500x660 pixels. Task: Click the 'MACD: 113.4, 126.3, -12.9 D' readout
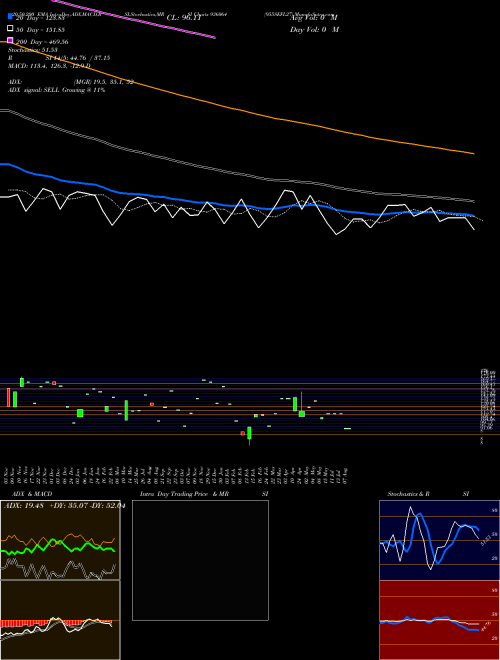point(49,66)
